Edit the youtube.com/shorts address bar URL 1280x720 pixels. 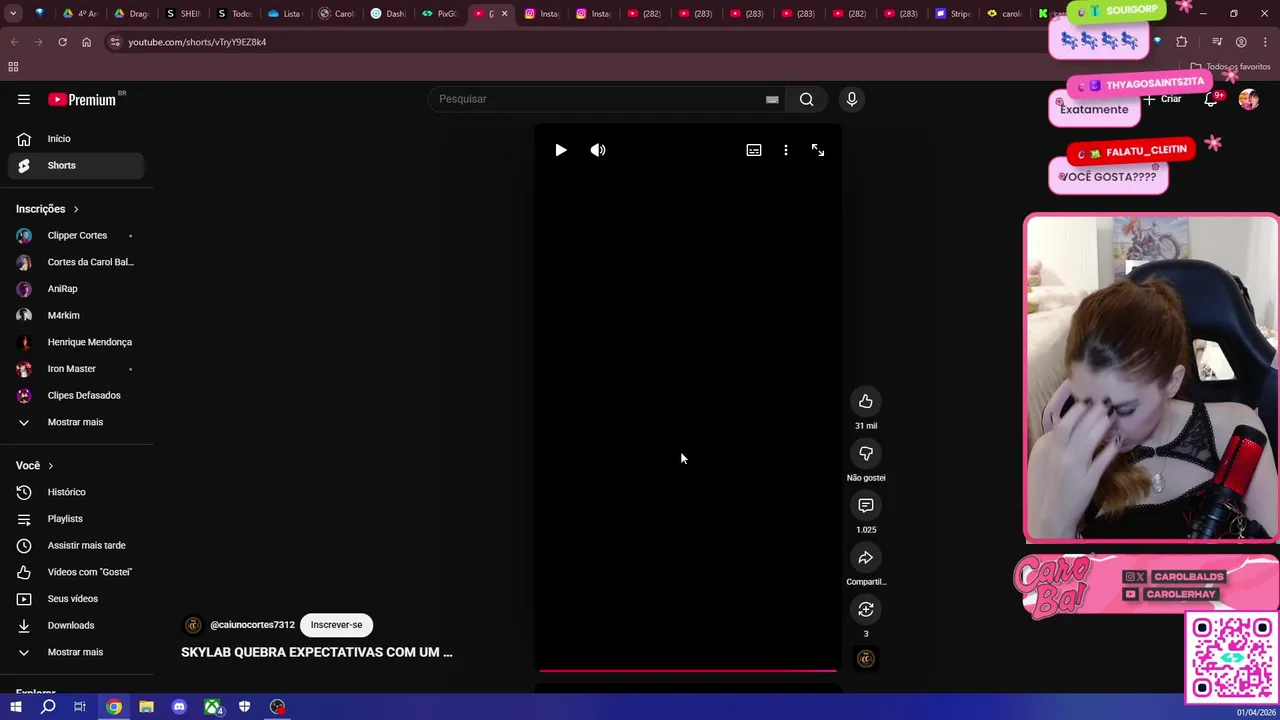[x=197, y=42]
